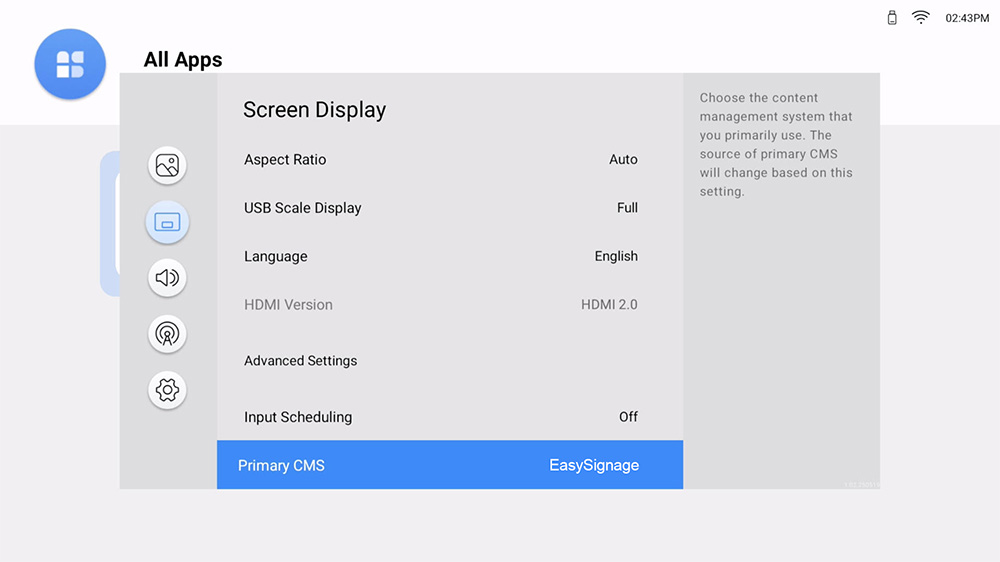This screenshot has width=1000, height=562.
Task: Toggle the Input Scheduling Off value
Action: (x=627, y=417)
